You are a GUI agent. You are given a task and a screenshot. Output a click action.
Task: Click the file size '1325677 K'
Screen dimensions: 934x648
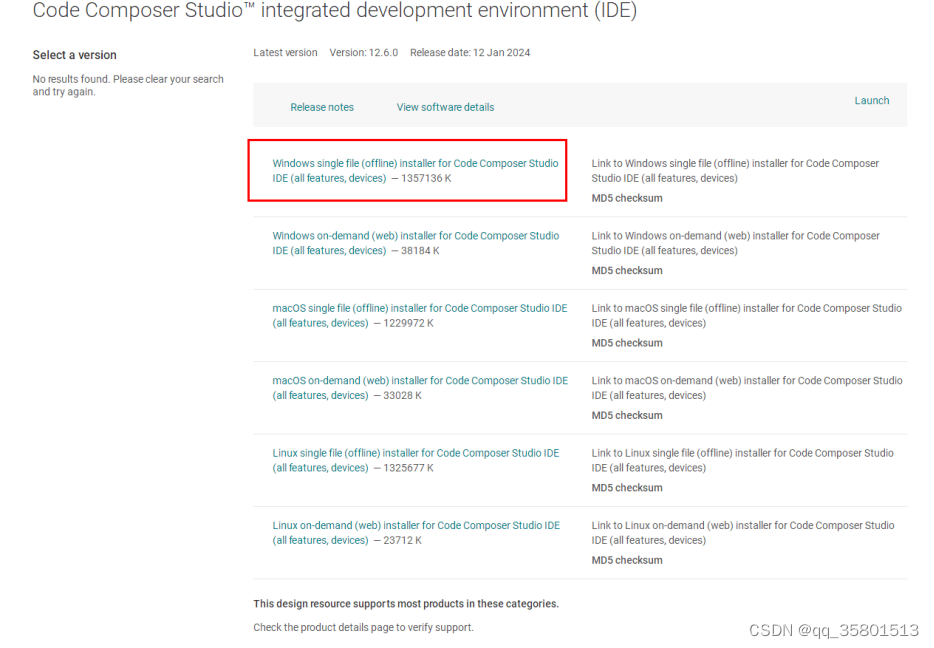coord(409,468)
